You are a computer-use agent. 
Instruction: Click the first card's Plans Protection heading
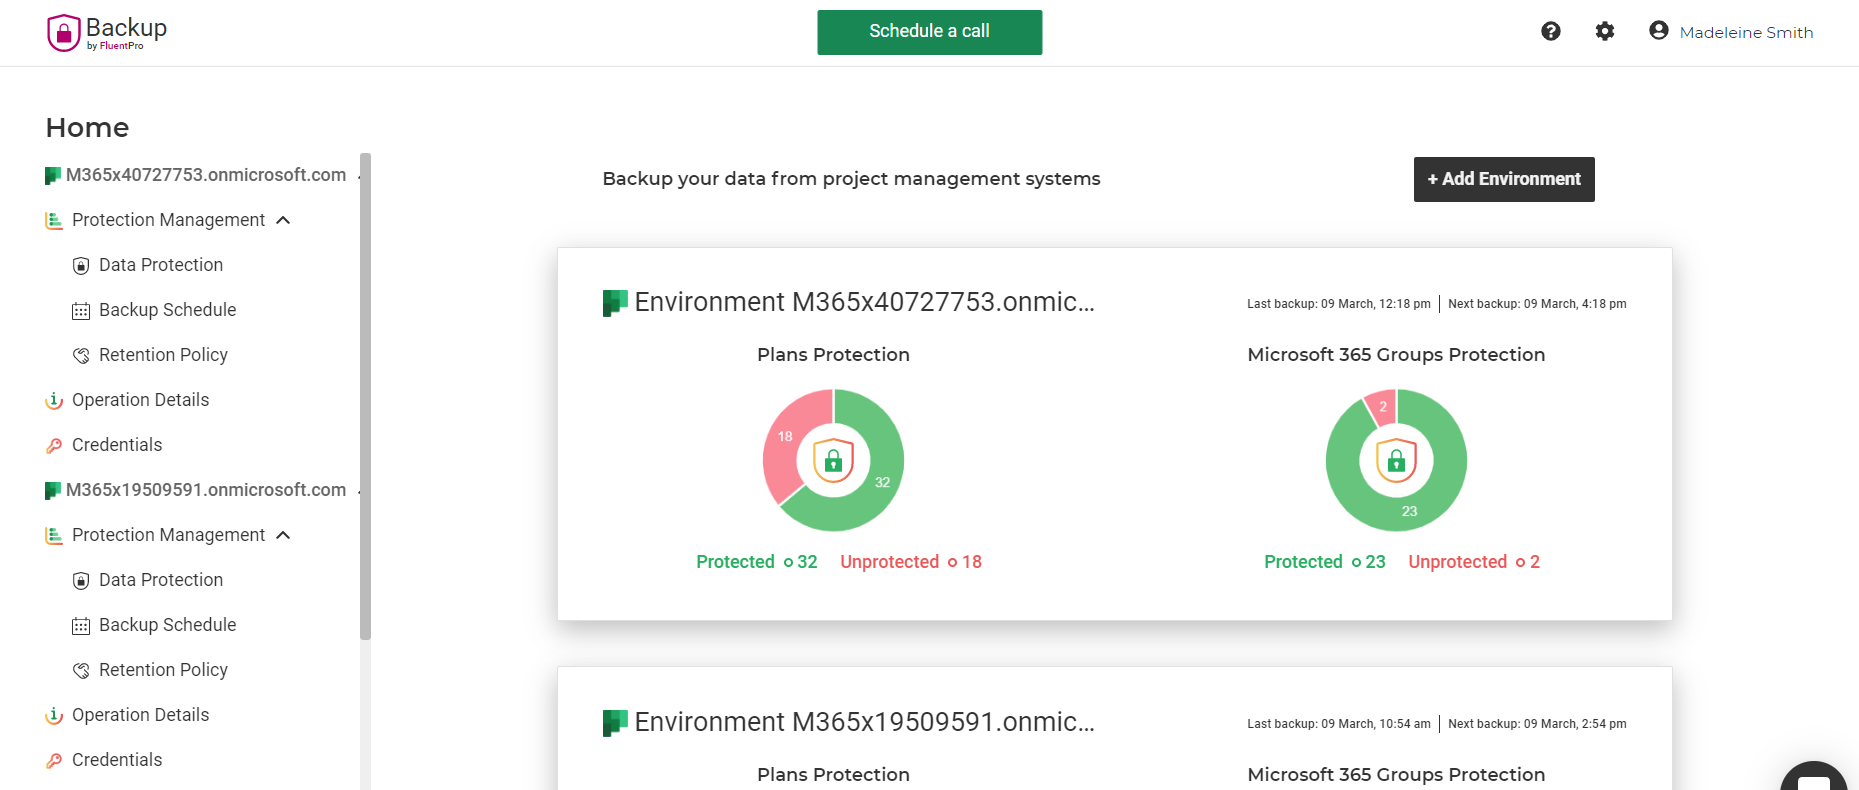click(x=833, y=355)
